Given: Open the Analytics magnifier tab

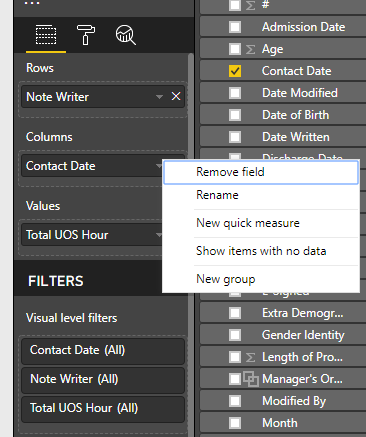Looking at the screenshot, I should [125, 35].
